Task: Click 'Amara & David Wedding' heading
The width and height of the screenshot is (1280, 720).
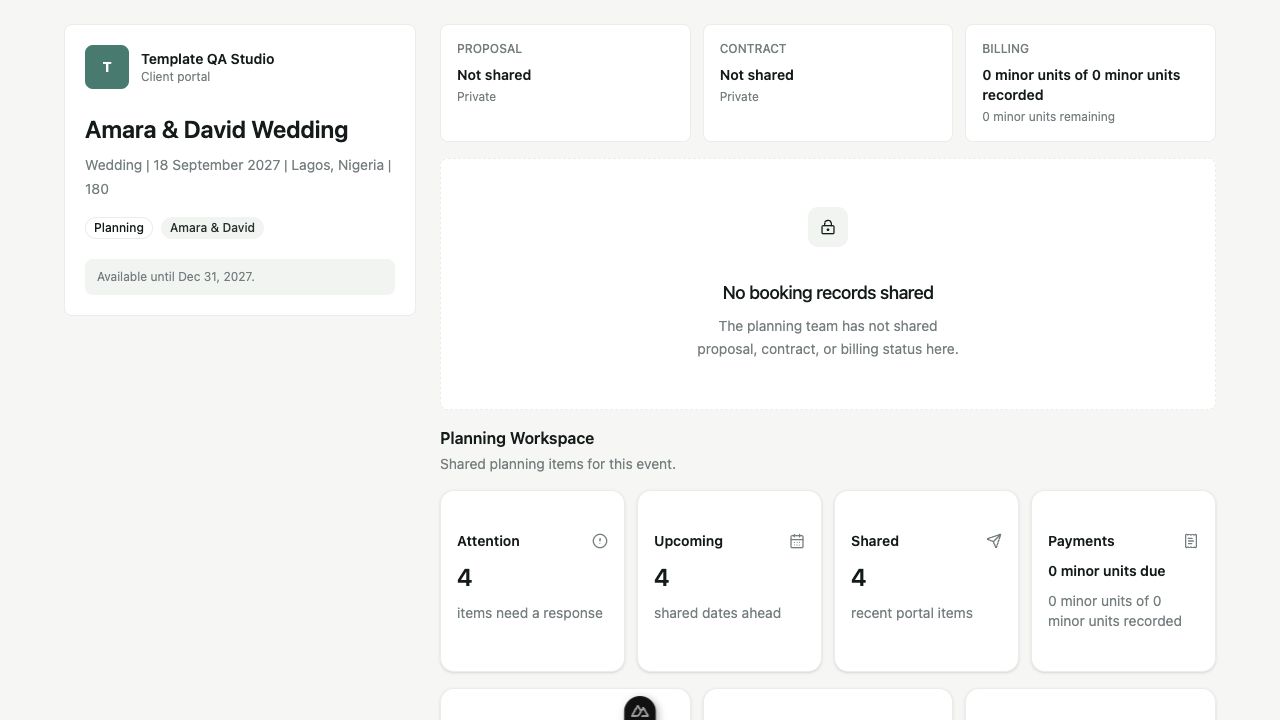Action: point(216,130)
